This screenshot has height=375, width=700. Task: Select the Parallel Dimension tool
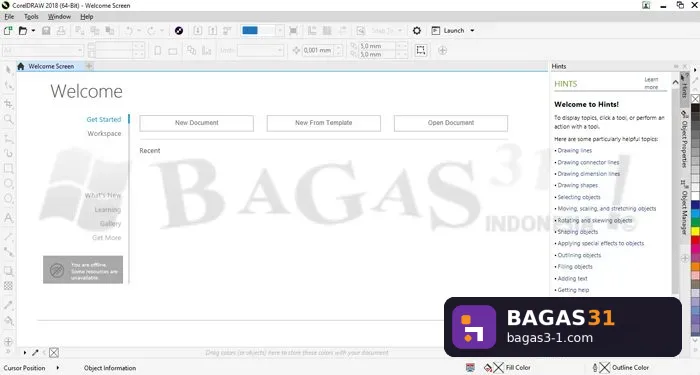coord(8,237)
